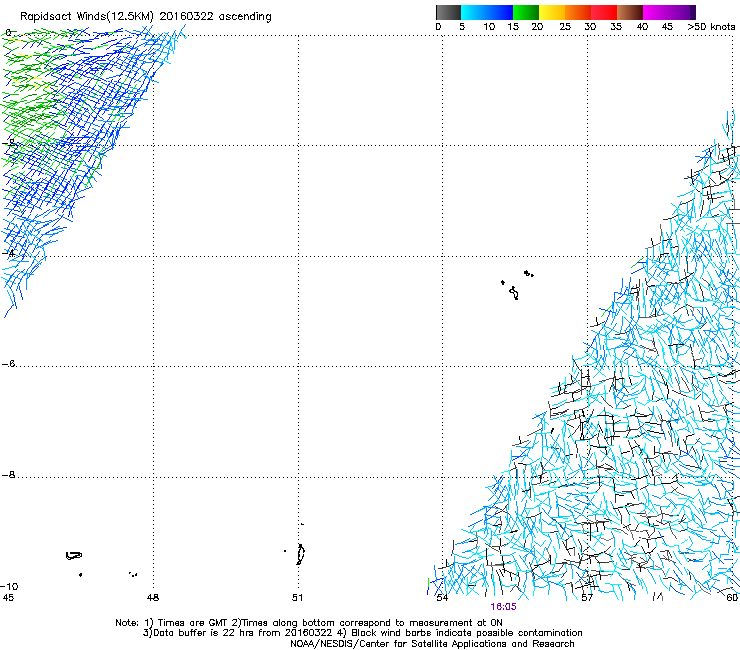Click longitude label '45' on bottom axis
Image resolution: width=740 pixels, height=650 pixels.
tap(8, 598)
